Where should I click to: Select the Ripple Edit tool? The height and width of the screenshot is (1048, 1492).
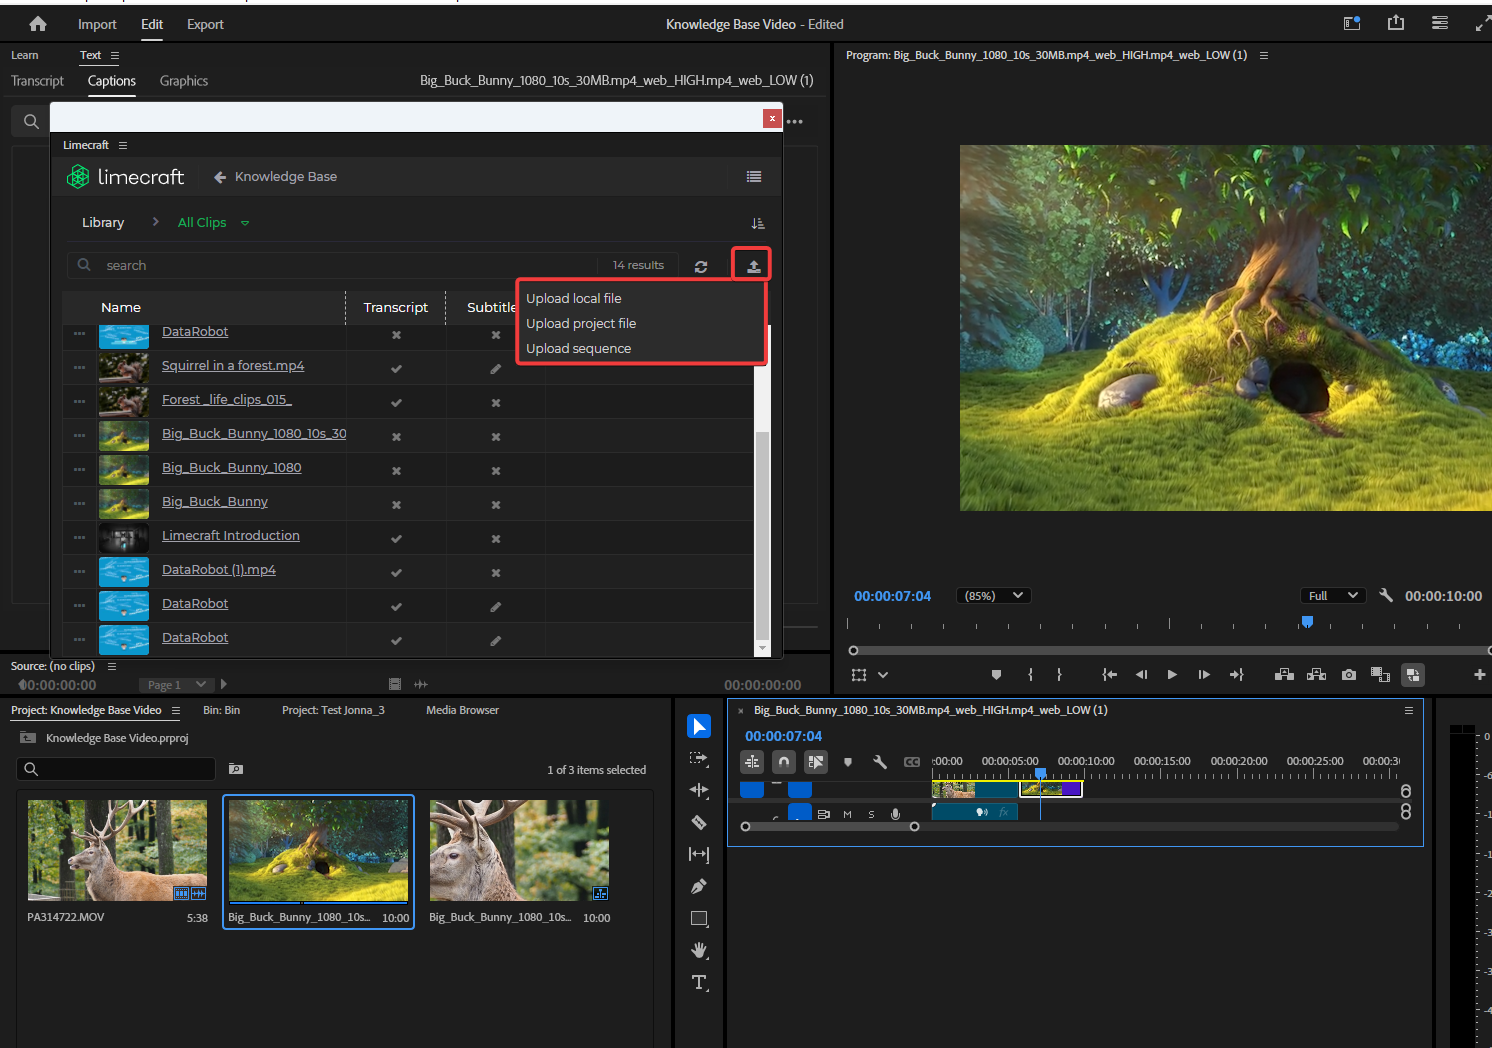[x=699, y=790]
